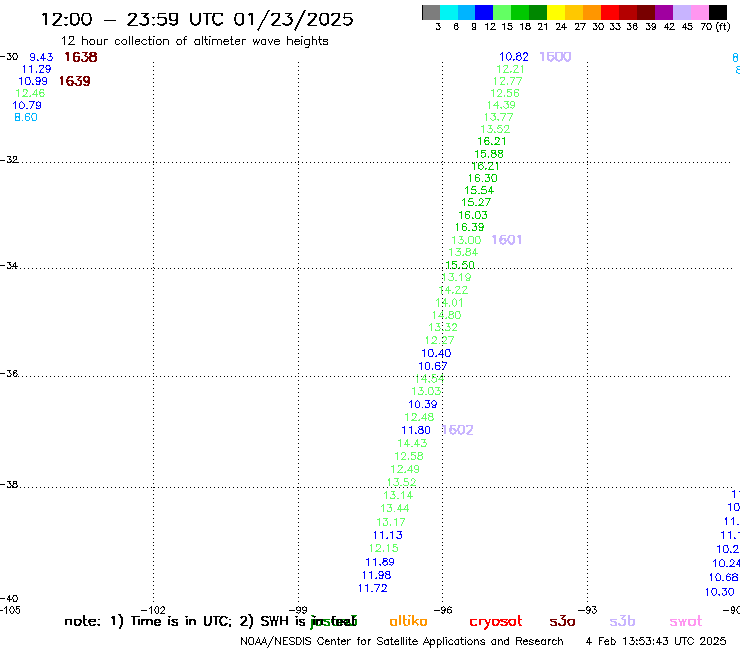Click the wave height value '11.80'

click(416, 431)
